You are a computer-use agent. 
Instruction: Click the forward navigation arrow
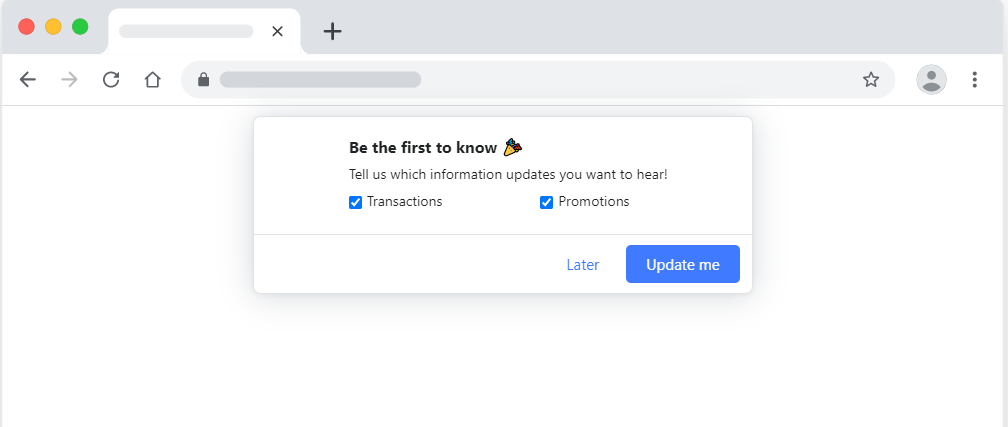point(69,80)
